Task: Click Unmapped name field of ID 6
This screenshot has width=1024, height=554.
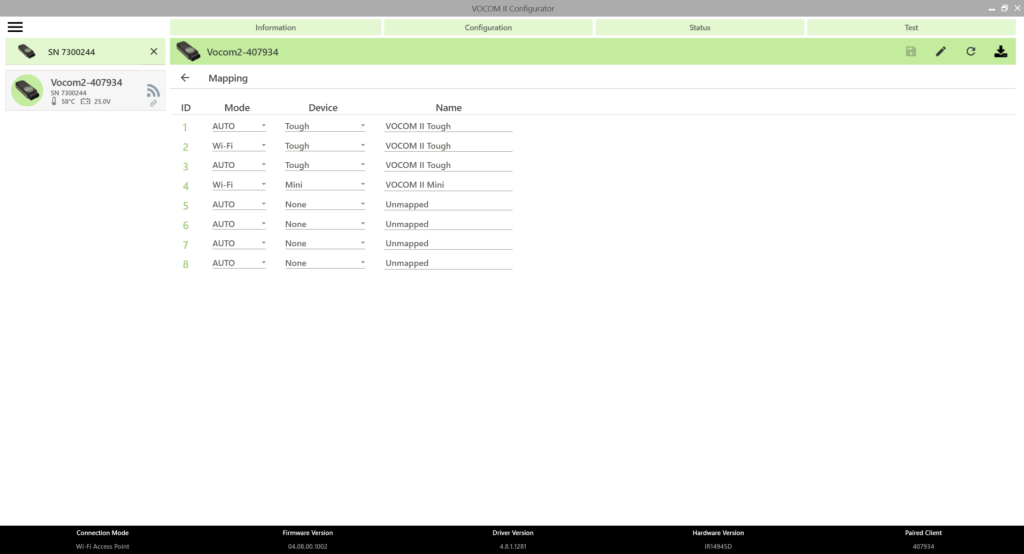Action: coord(448,224)
